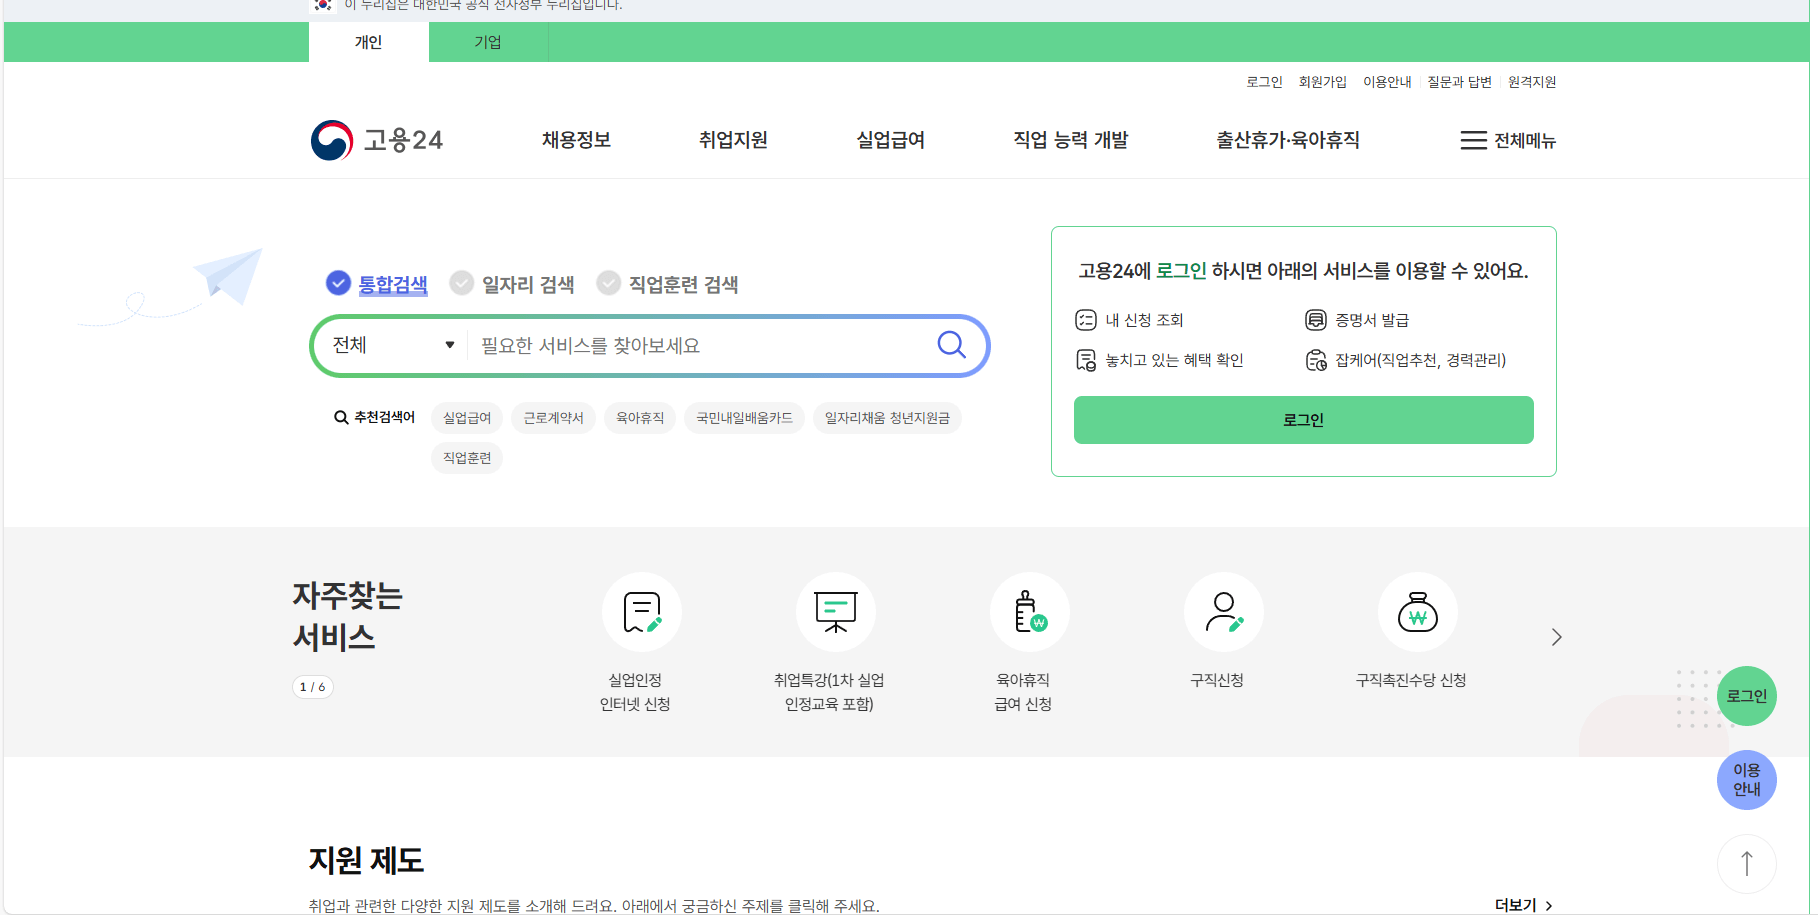This screenshot has width=1818, height=915.
Task: Click the 육아휴직 급여 신청 bottle icon
Action: click(x=1030, y=612)
